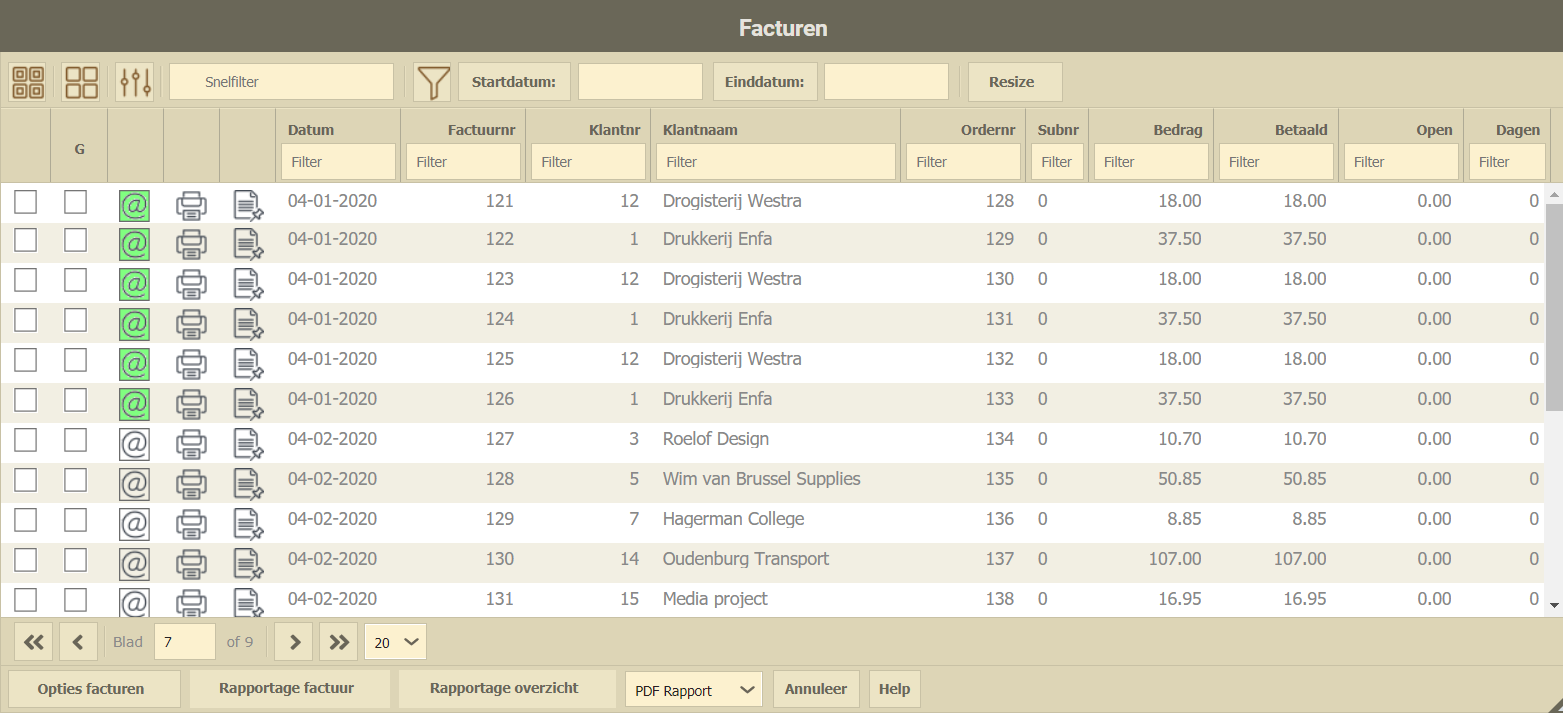Toggle the G column checkbox for invoice 125
The height and width of the screenshot is (713, 1563).
(x=76, y=360)
